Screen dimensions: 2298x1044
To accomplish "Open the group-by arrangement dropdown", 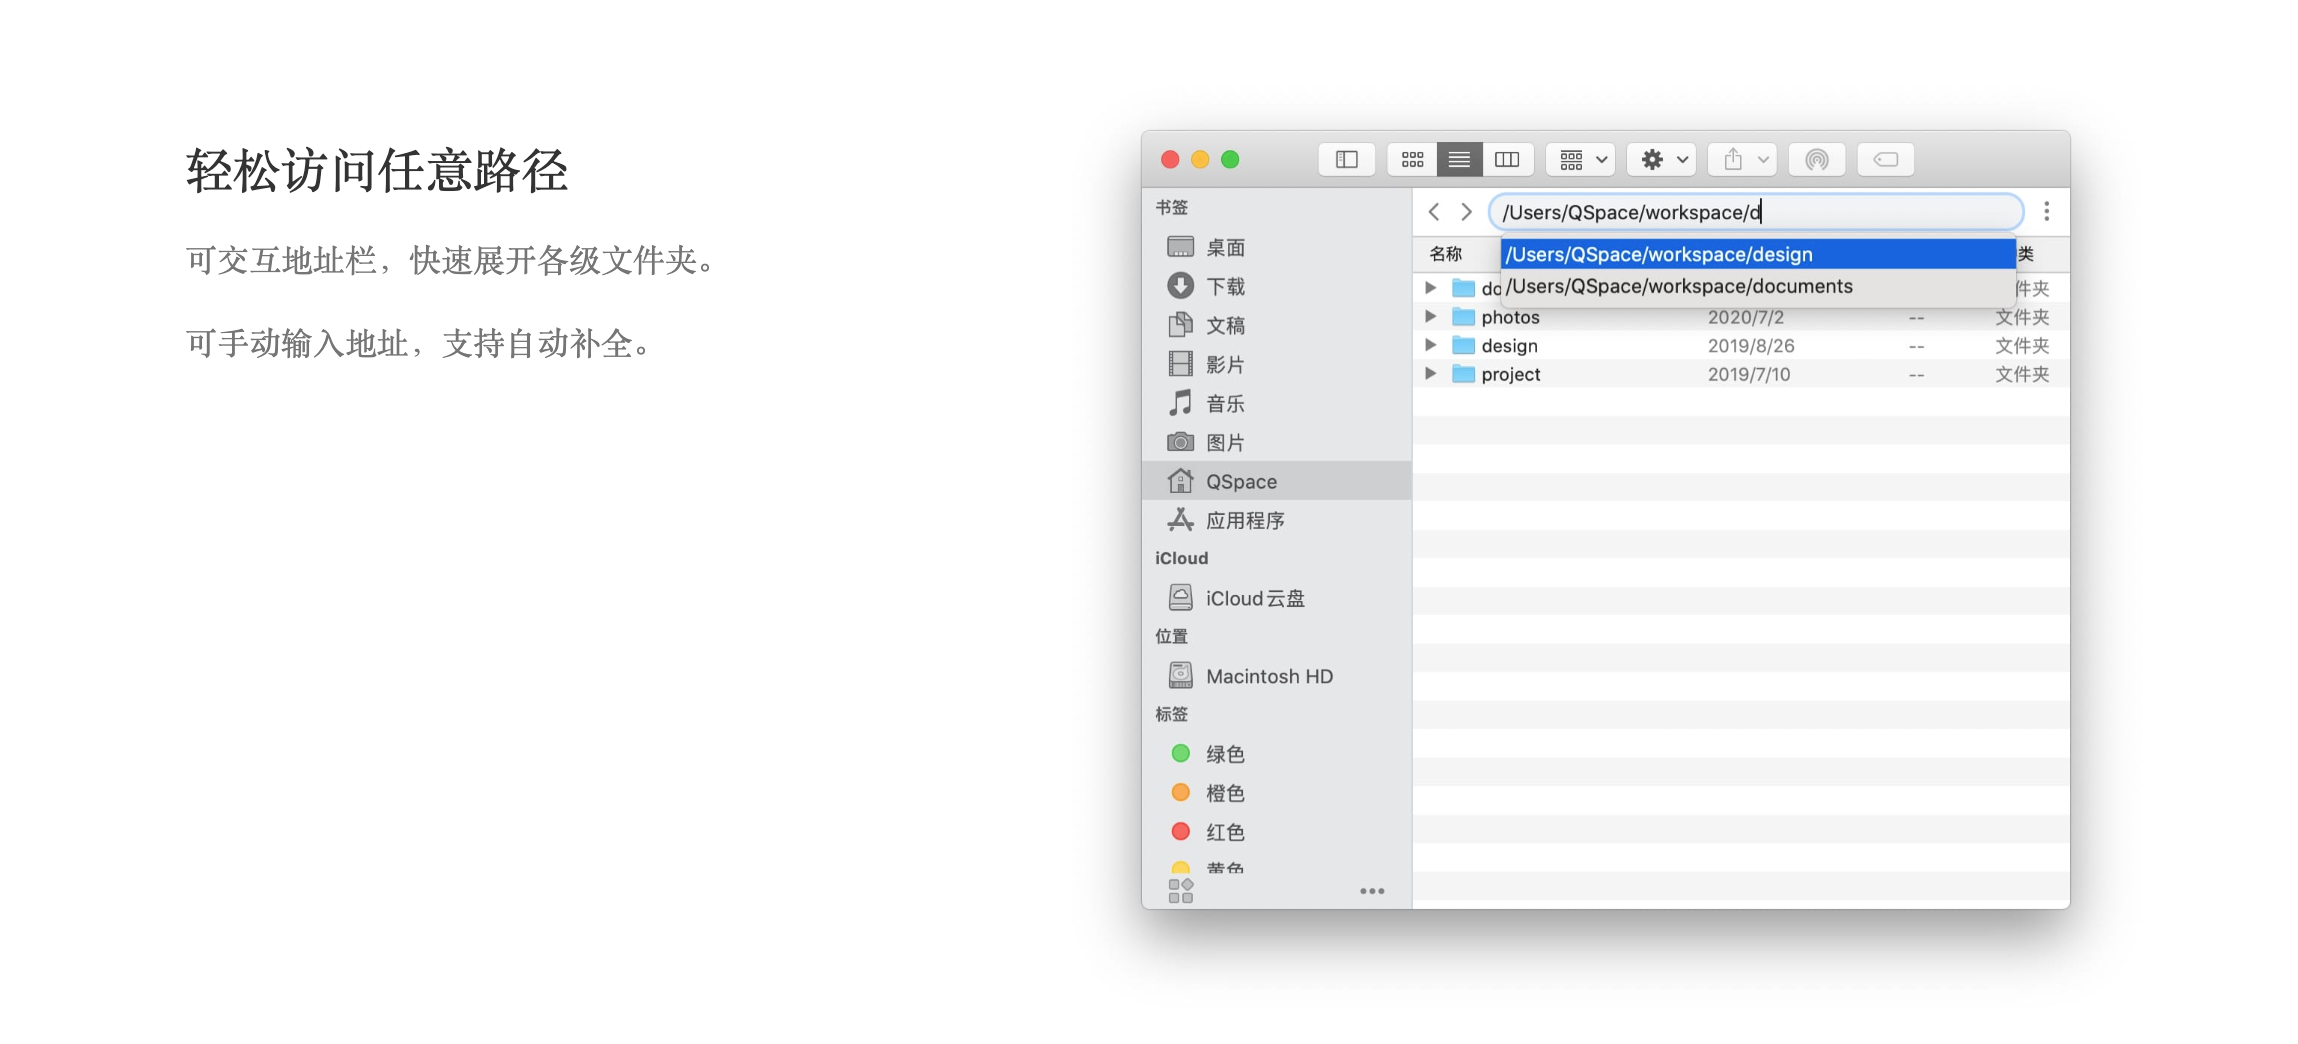I will (x=1582, y=160).
